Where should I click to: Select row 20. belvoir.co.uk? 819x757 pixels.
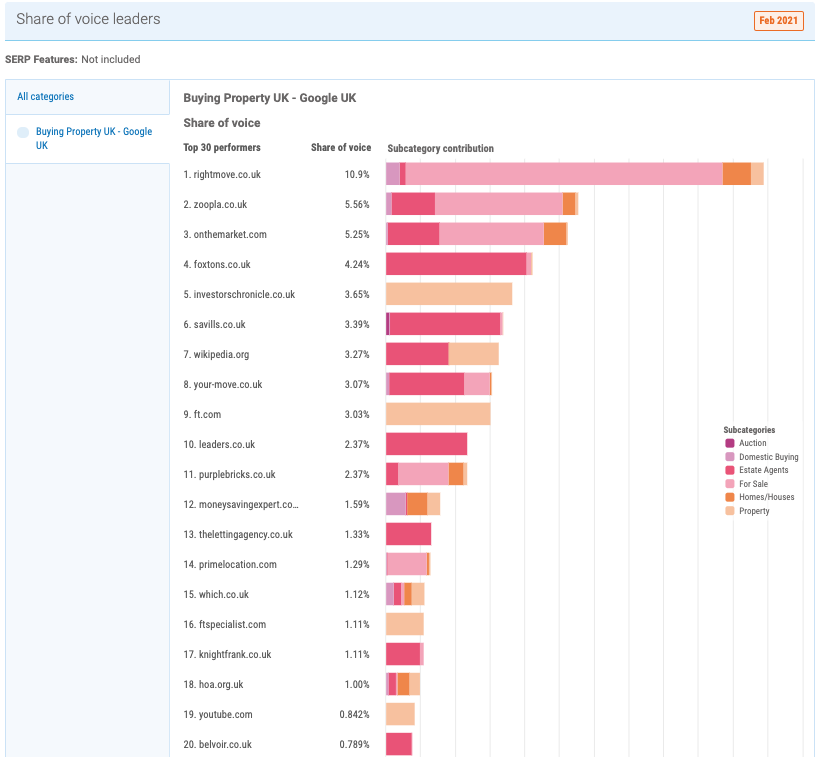[x=218, y=744]
